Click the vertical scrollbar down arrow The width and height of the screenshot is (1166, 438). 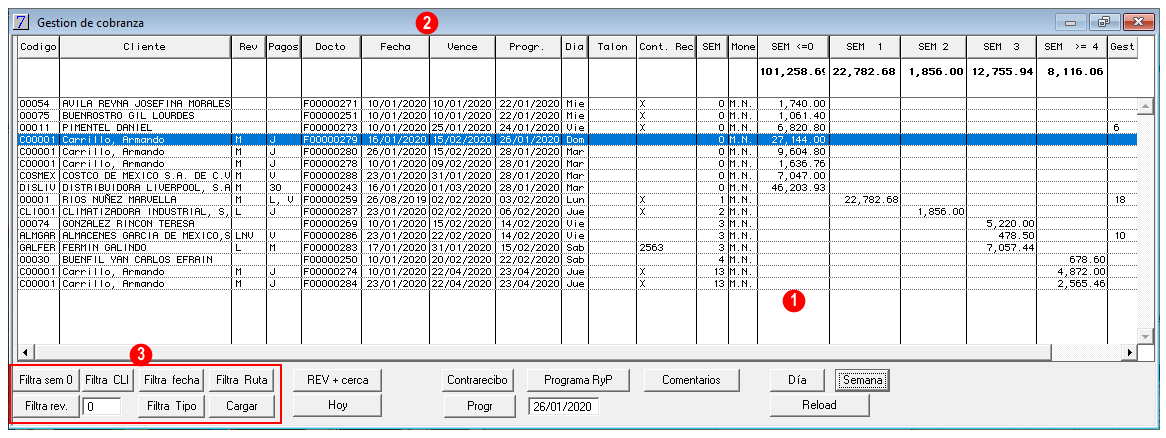[x=1144, y=337]
